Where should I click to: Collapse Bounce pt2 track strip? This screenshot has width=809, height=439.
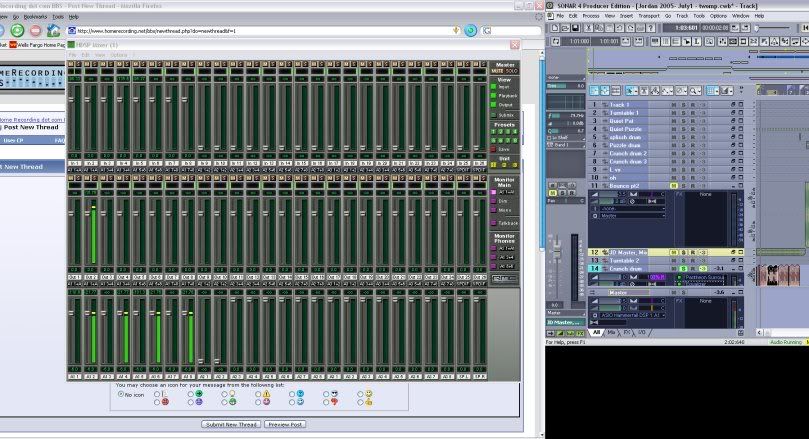click(733, 186)
